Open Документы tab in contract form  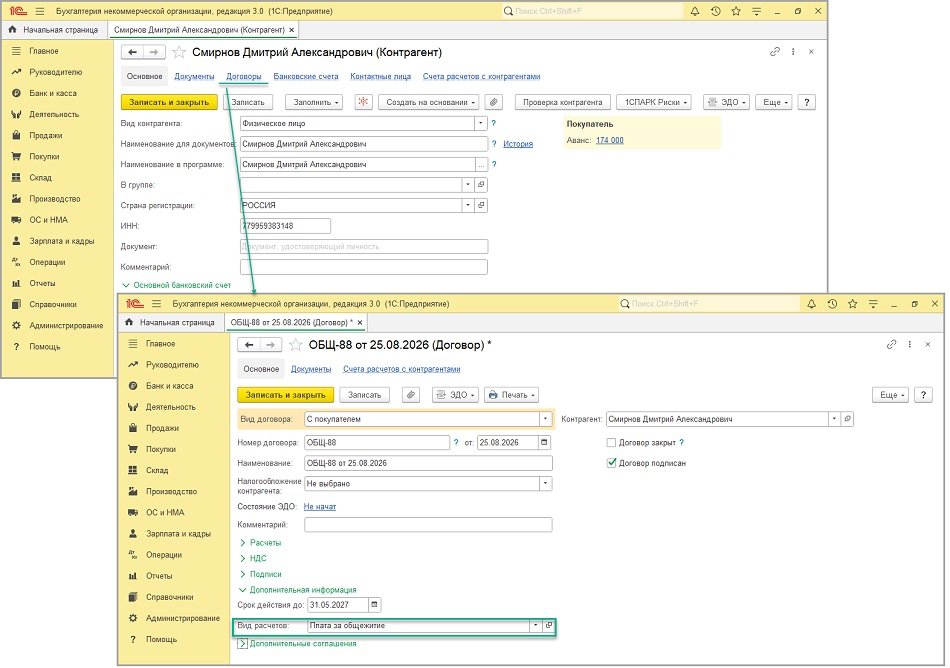coord(311,369)
